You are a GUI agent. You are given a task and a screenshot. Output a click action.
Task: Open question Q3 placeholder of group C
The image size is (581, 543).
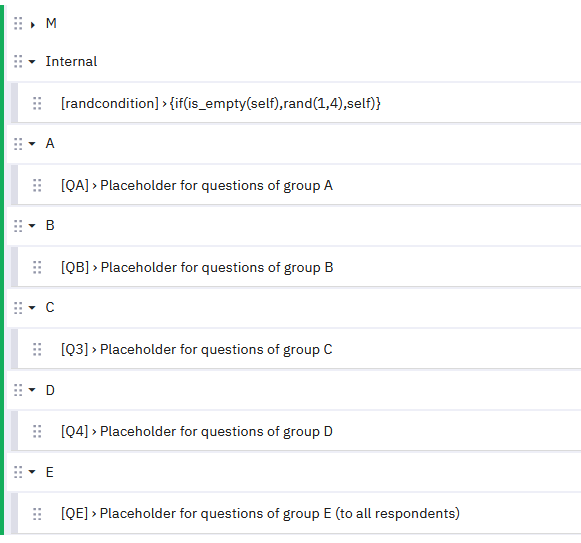[197, 350]
